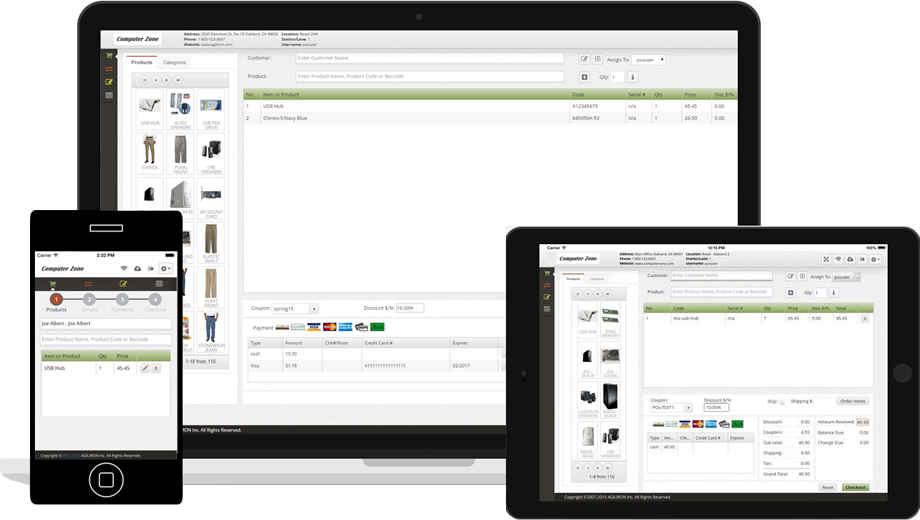Tap Wi-Fi status icon on tablet header
The image size is (920, 520).
pyautogui.click(x=838, y=259)
